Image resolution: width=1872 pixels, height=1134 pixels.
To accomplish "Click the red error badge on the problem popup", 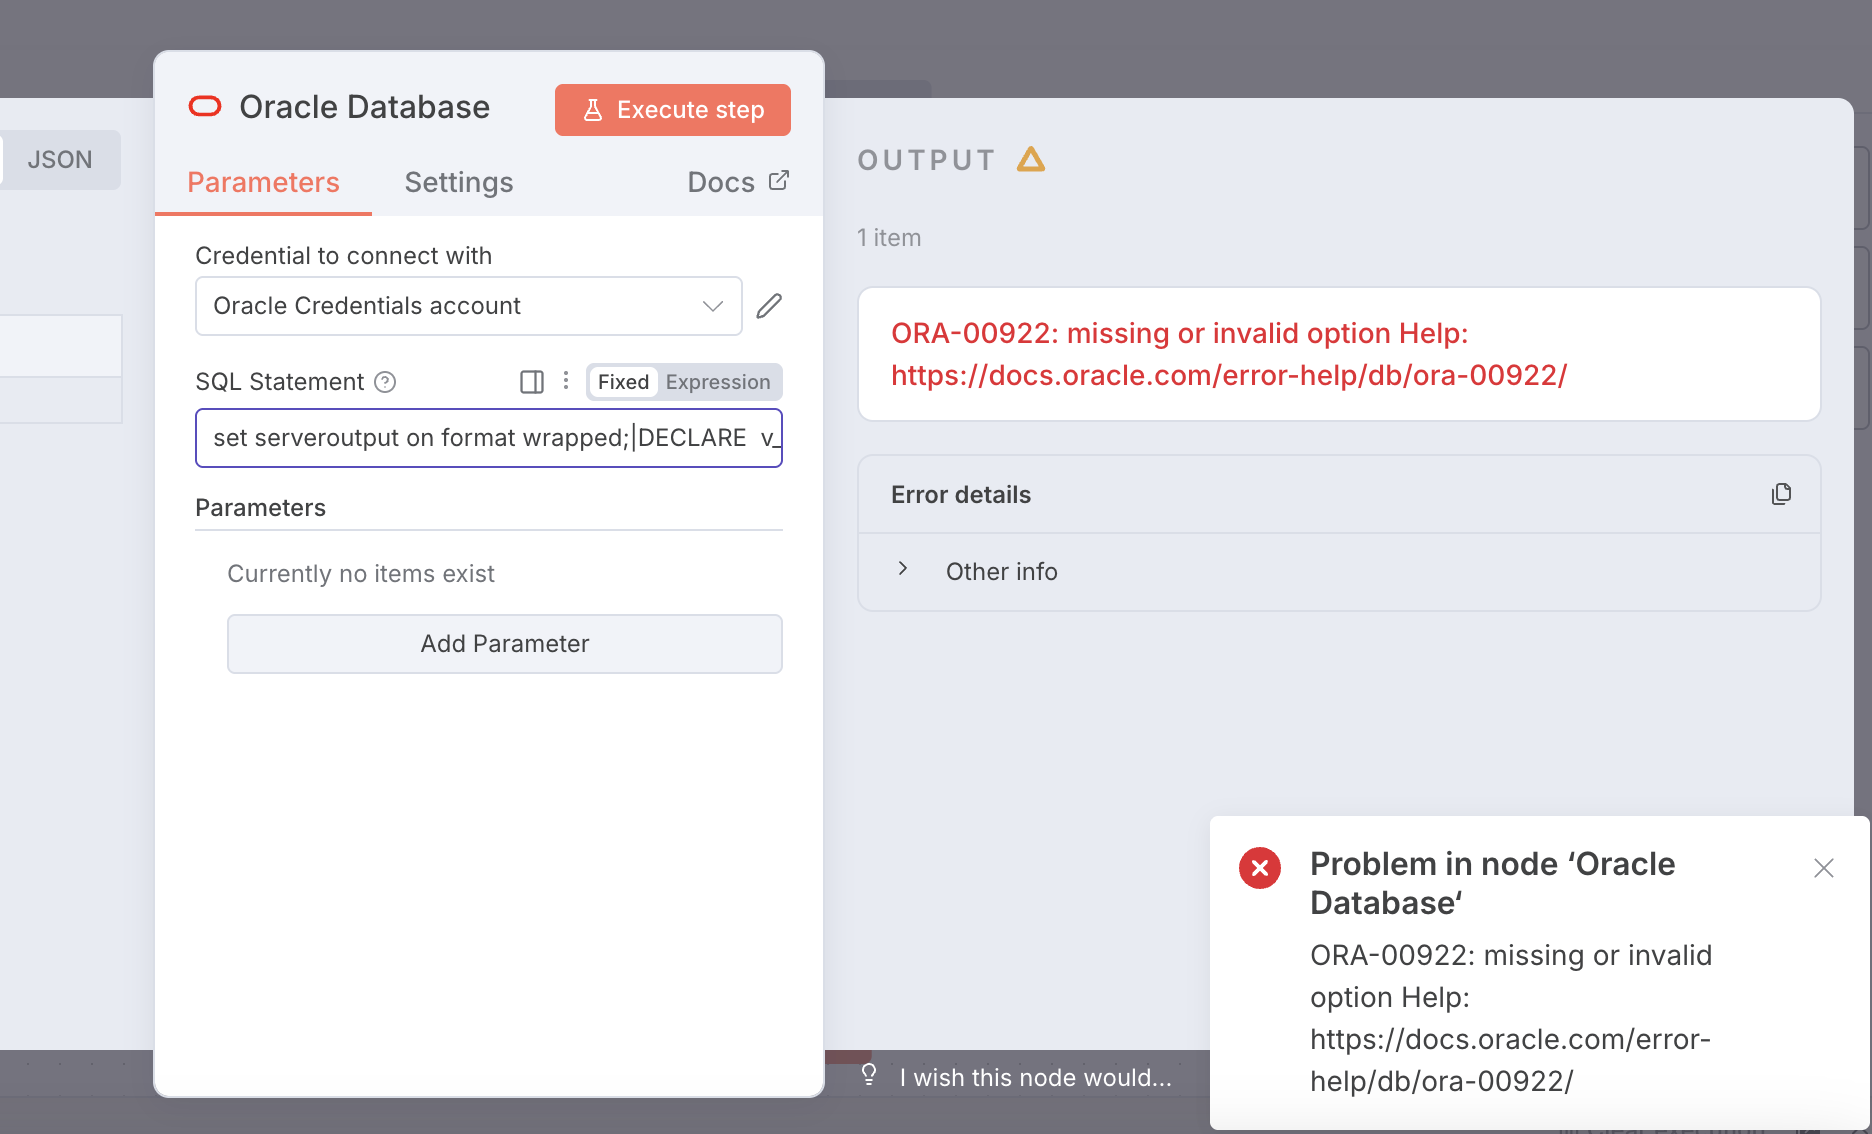I will click(x=1260, y=868).
